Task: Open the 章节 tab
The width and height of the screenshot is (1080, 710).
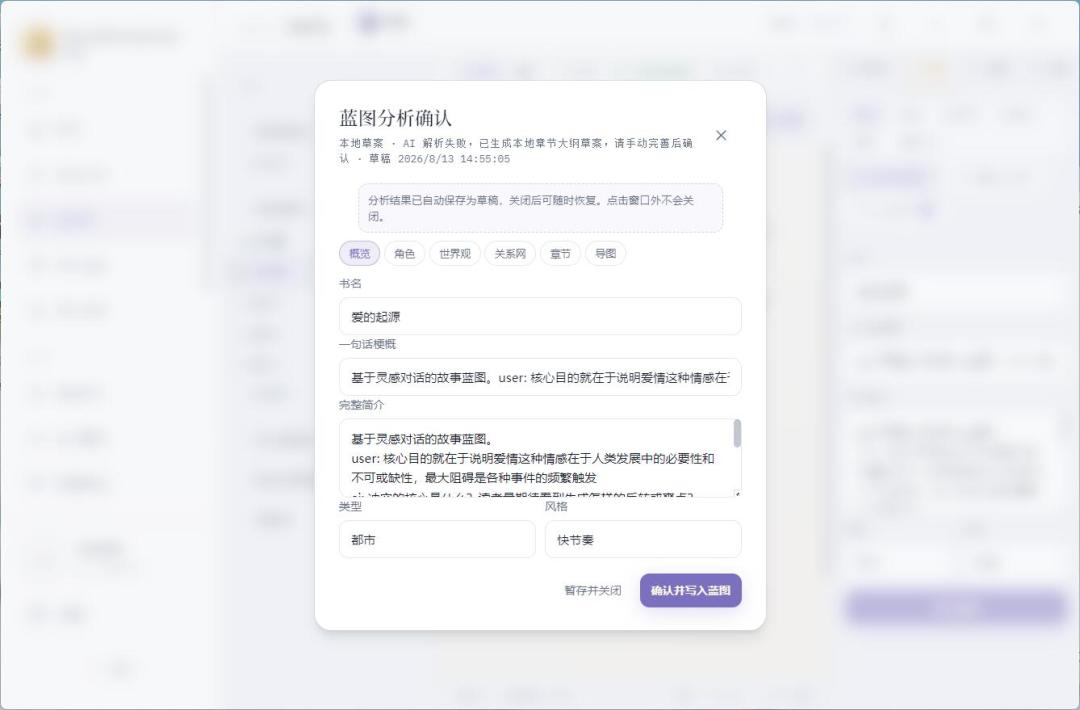Action: (x=560, y=253)
